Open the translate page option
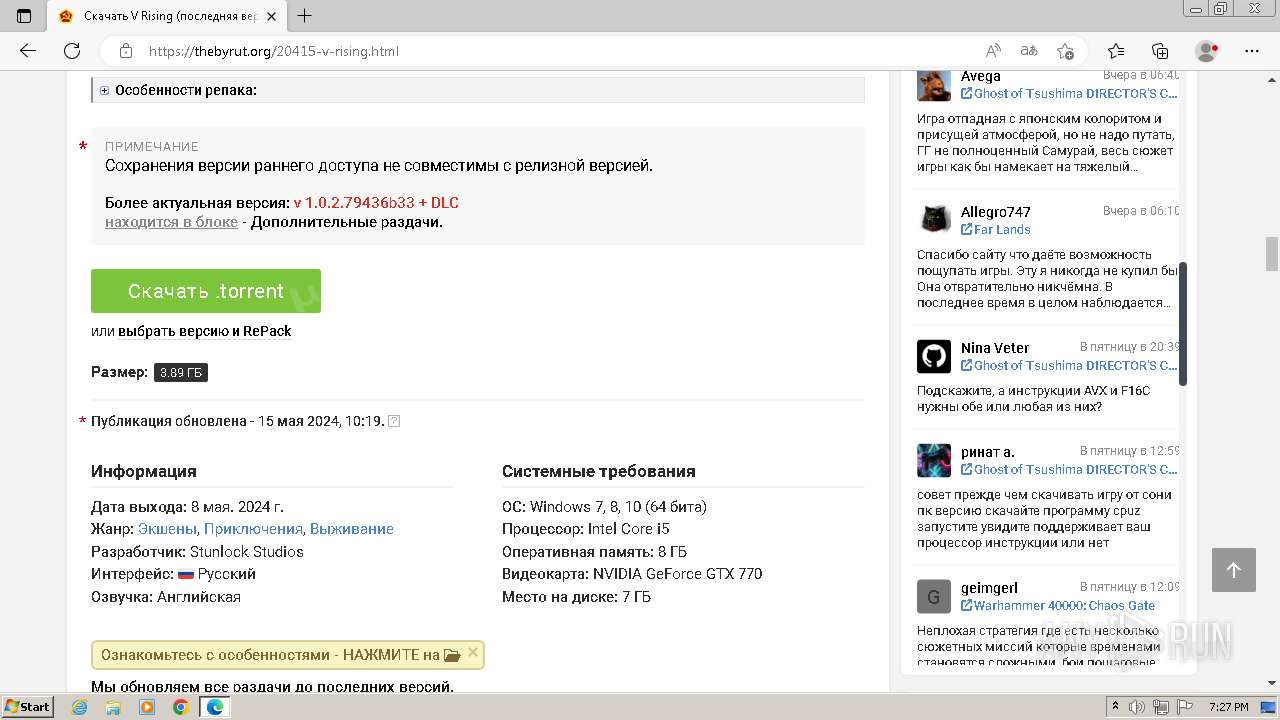 1029,51
